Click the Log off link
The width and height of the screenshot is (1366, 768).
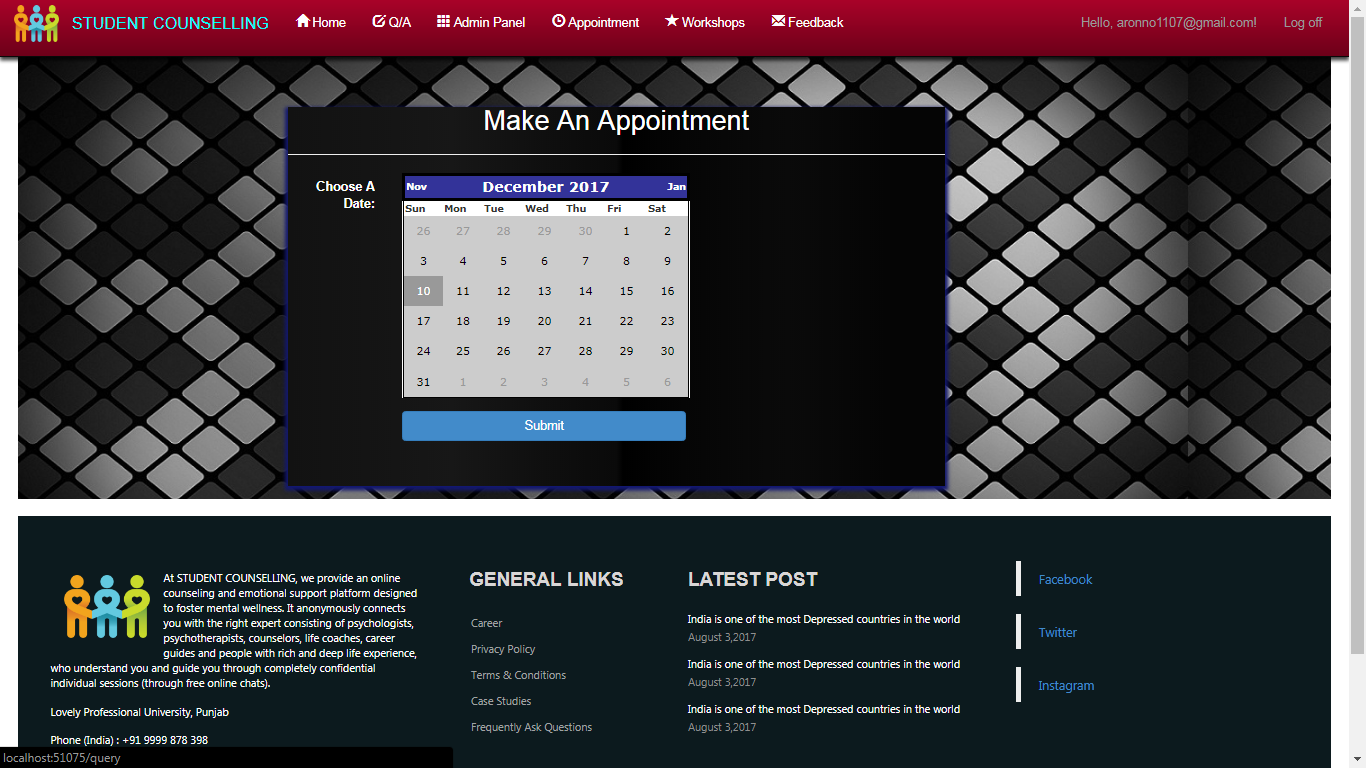coord(1303,22)
